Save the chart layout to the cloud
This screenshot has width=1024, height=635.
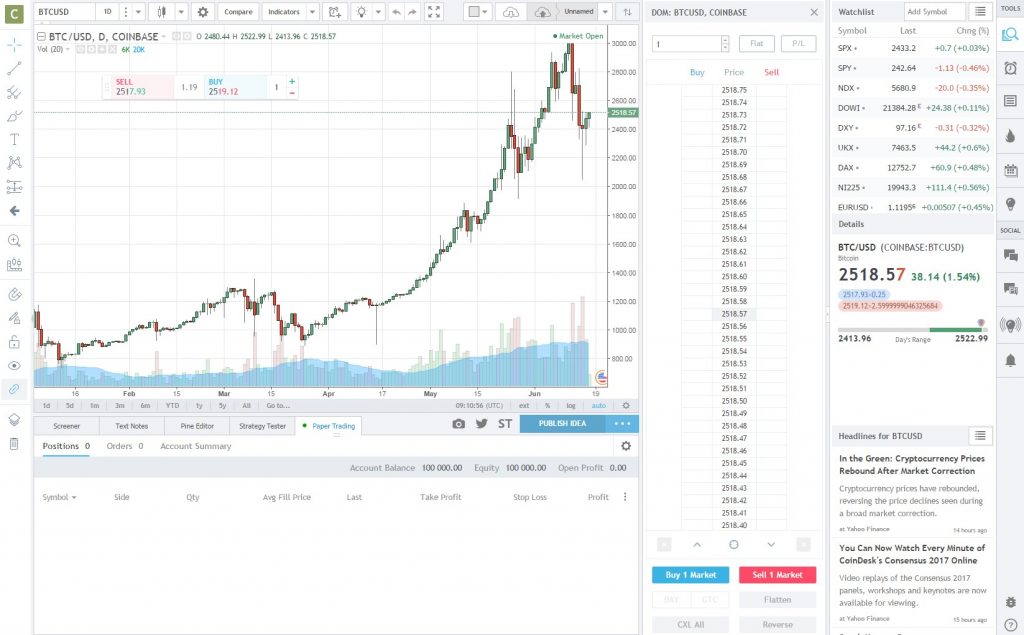[x=542, y=12]
